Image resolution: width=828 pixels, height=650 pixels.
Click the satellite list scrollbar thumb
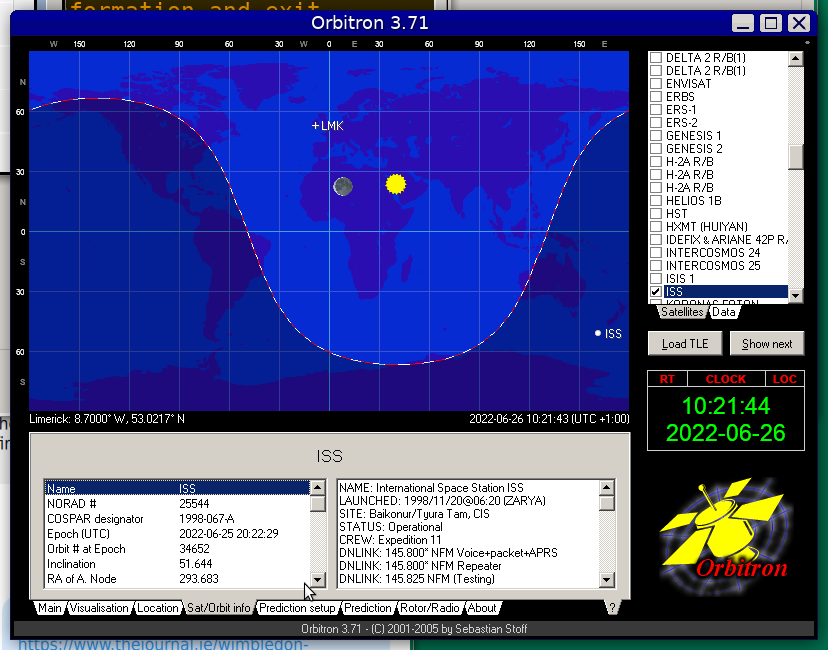click(796, 158)
